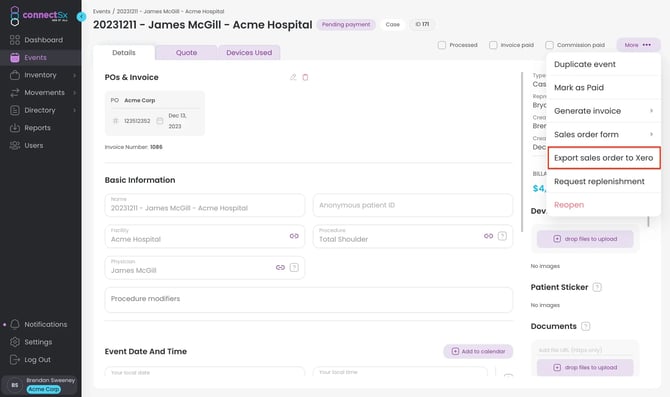Click the Anonymous patient ID field
This screenshot has height=397, width=670.
[413, 205]
